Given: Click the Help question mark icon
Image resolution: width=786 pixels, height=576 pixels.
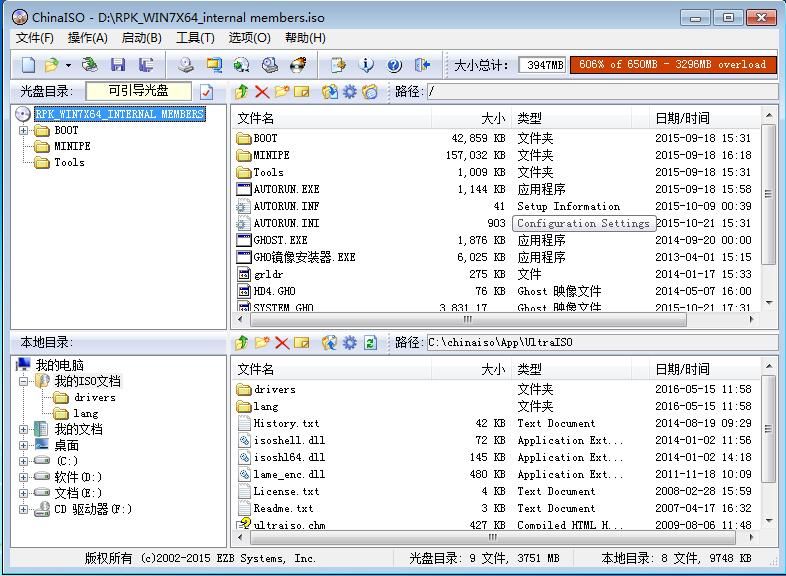Looking at the screenshot, I should pyautogui.click(x=394, y=65).
